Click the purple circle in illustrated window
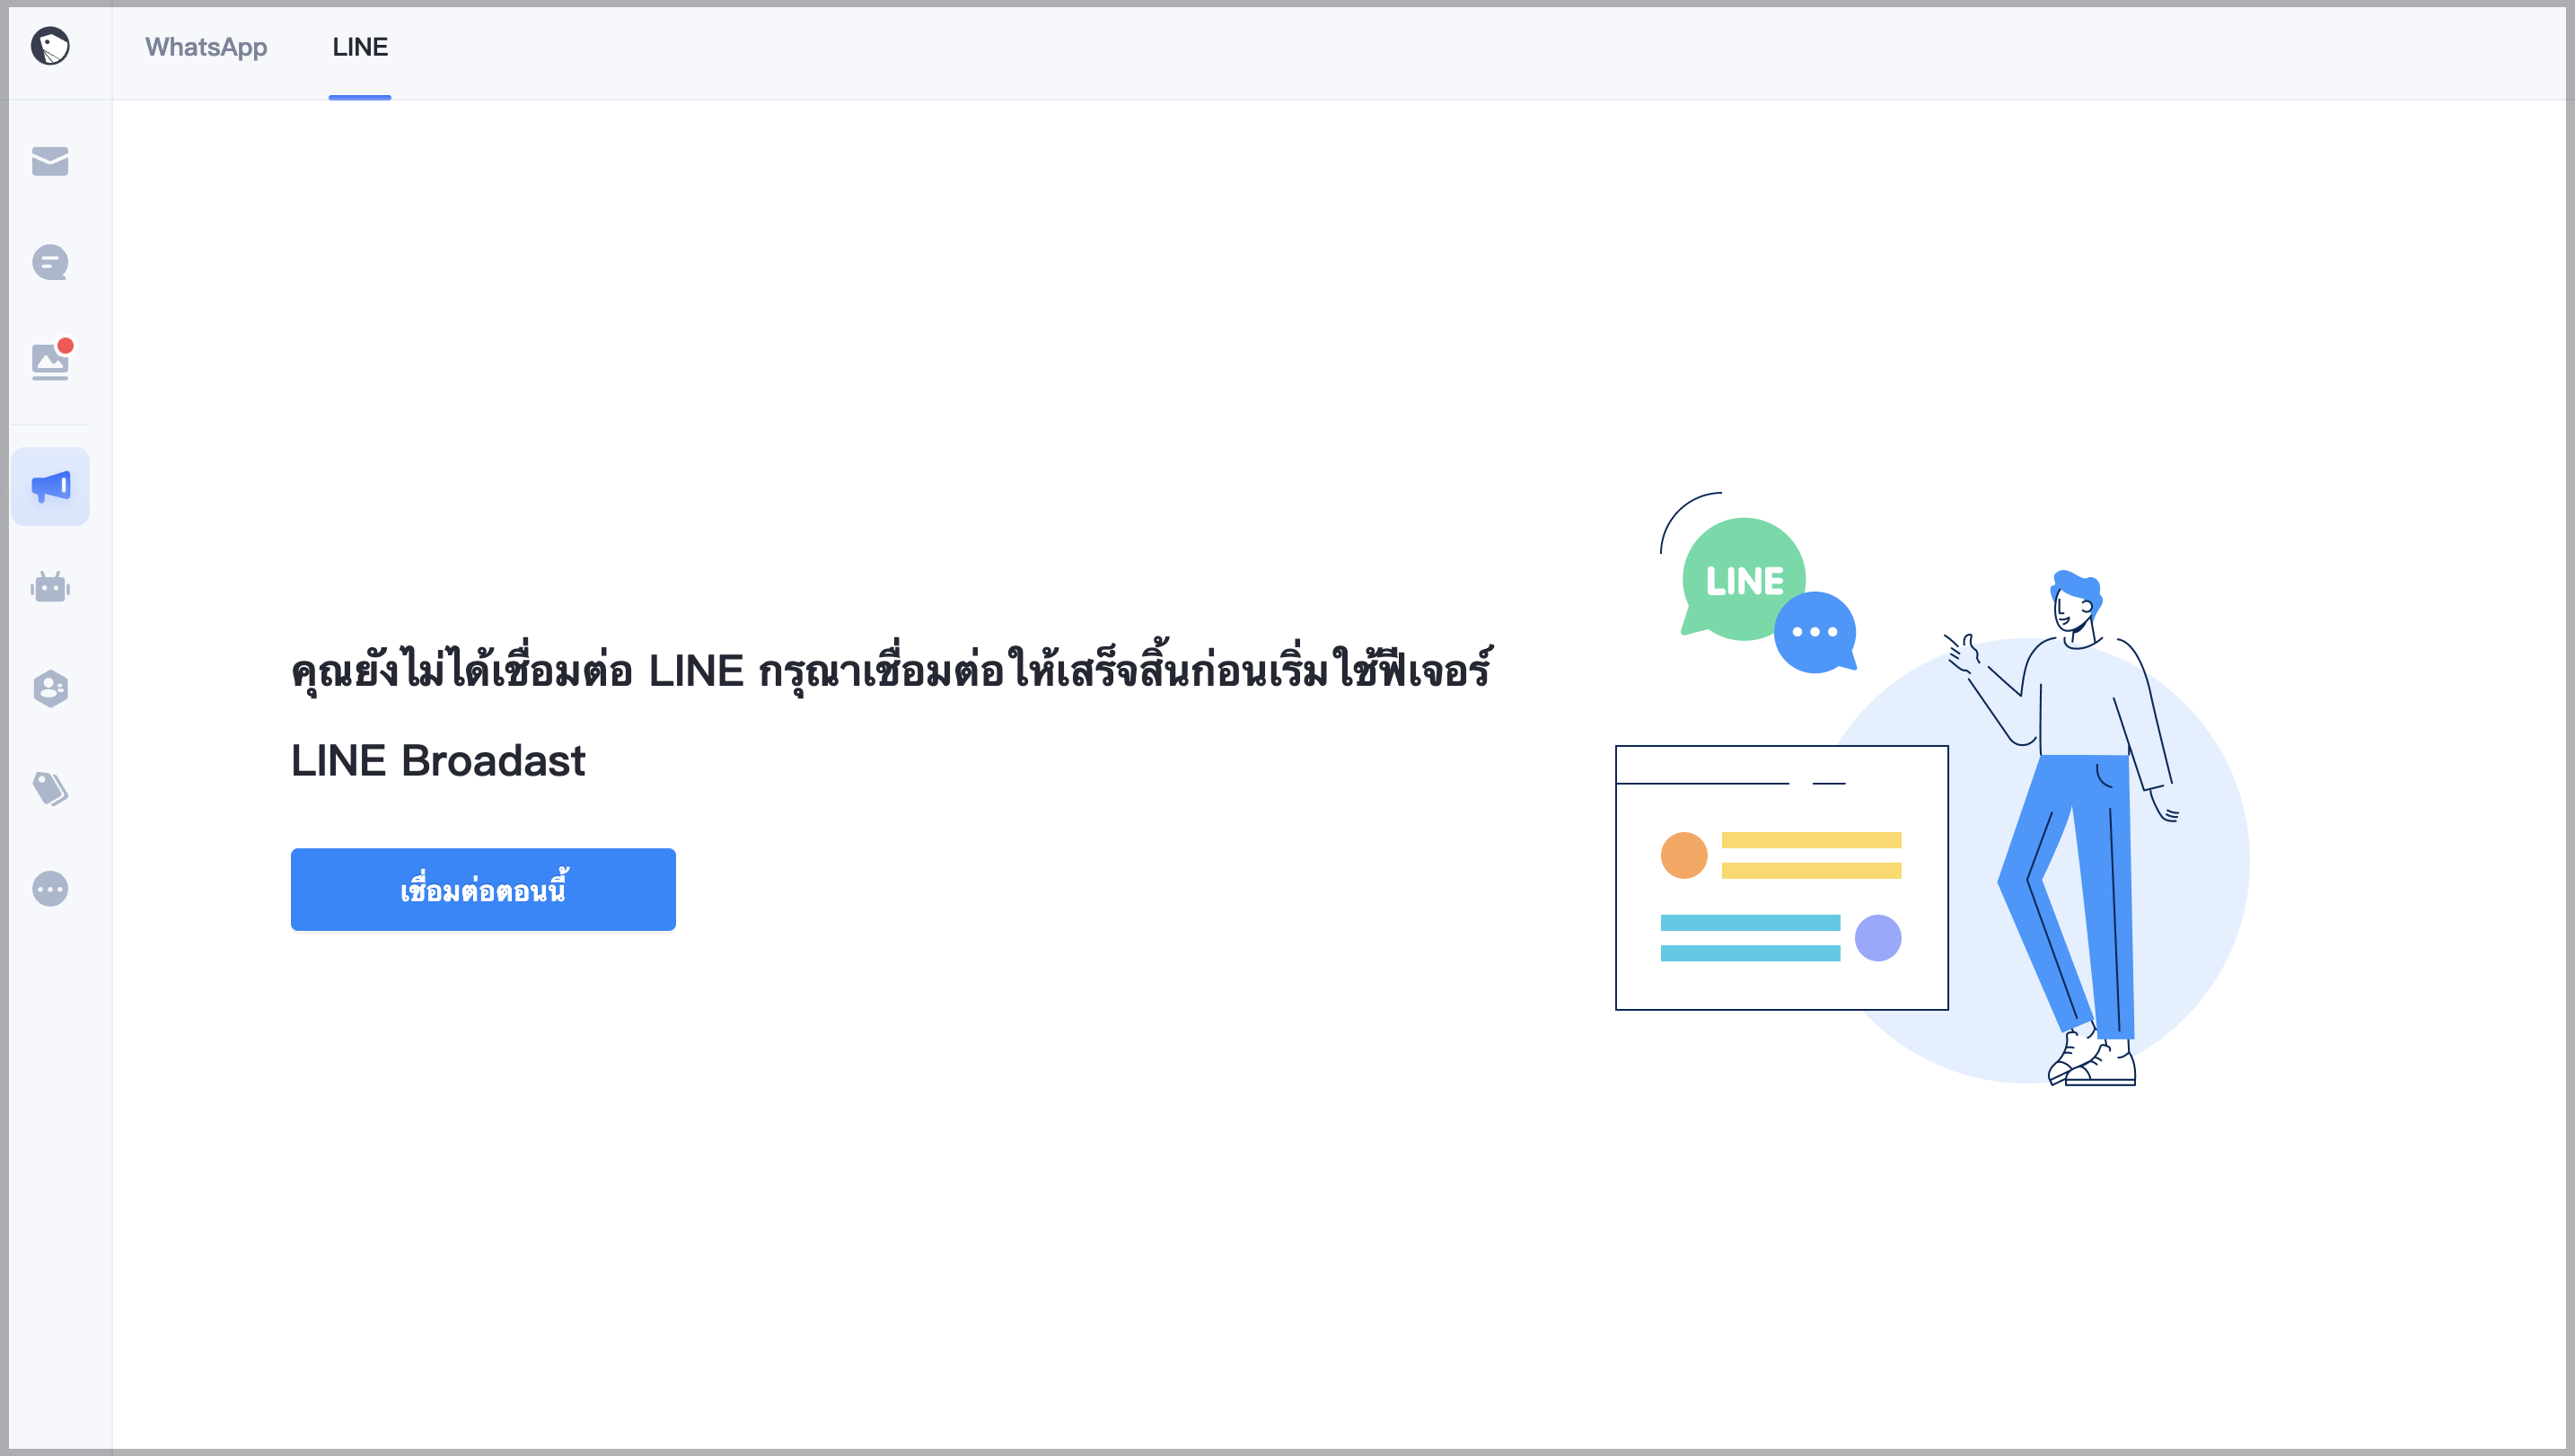Viewport: 2575px width, 1456px height. click(1878, 938)
